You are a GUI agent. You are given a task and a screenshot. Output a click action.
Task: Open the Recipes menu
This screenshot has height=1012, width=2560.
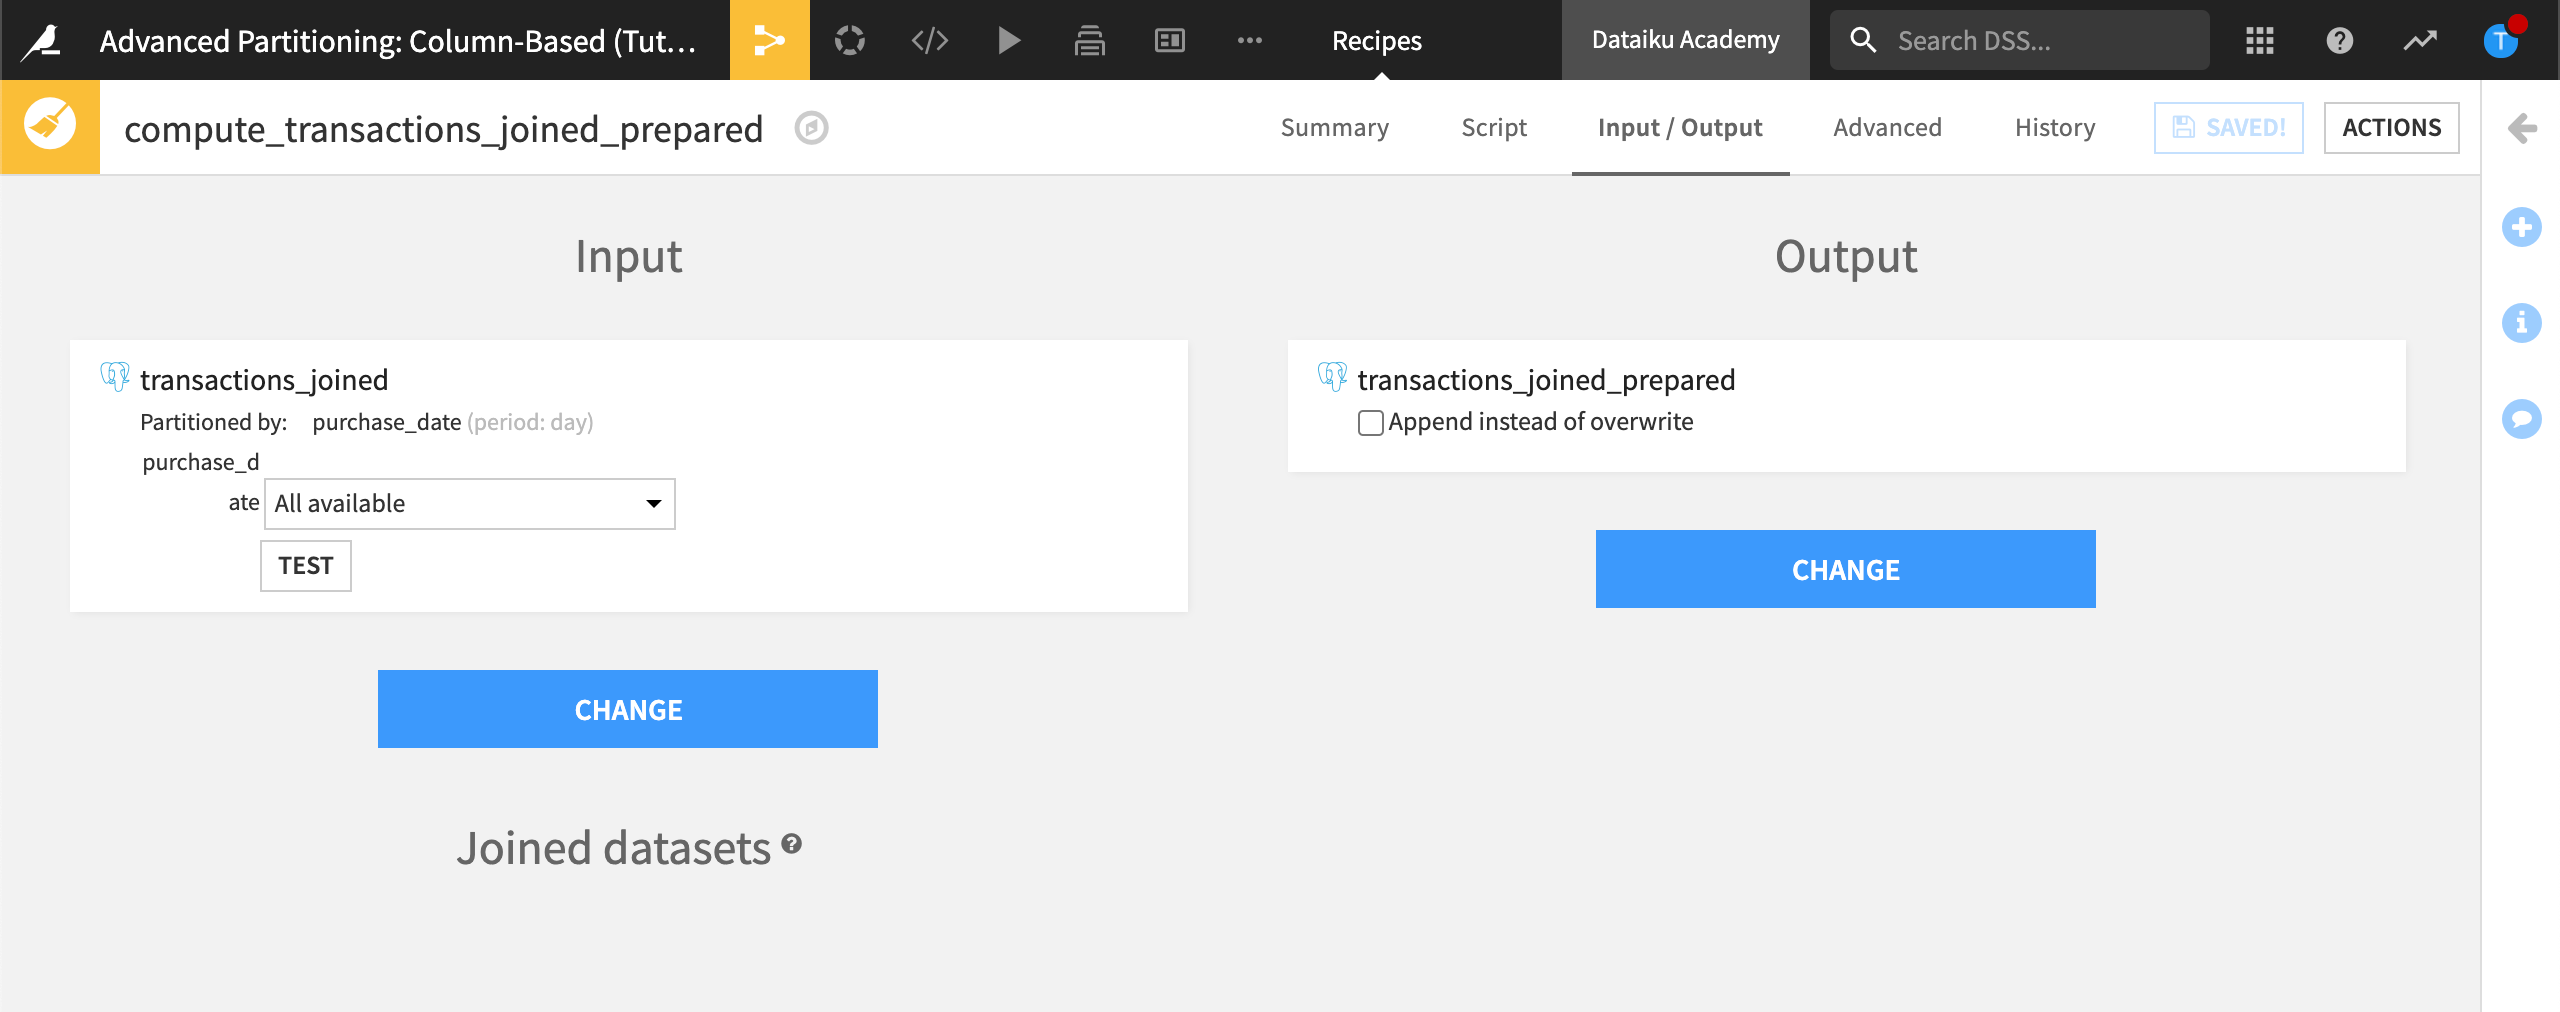click(1376, 40)
